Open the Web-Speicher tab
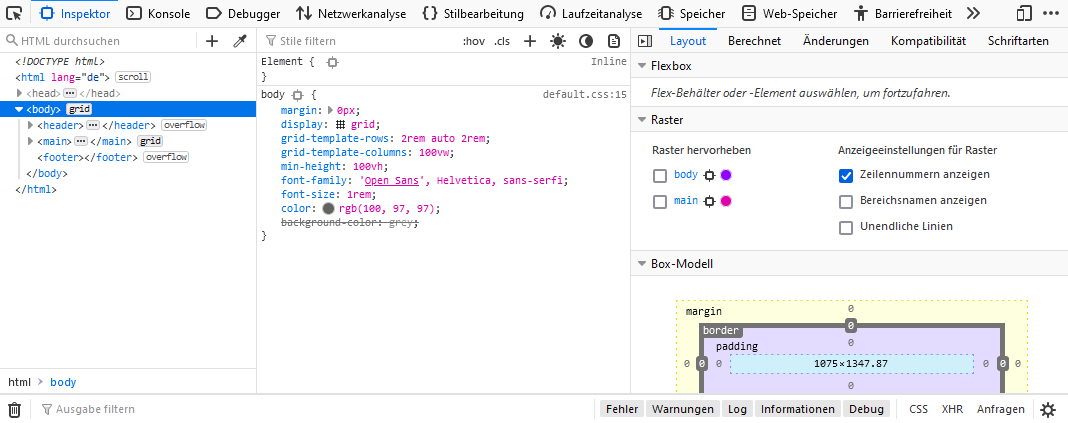The height and width of the screenshot is (423, 1068). pyautogui.click(x=789, y=14)
